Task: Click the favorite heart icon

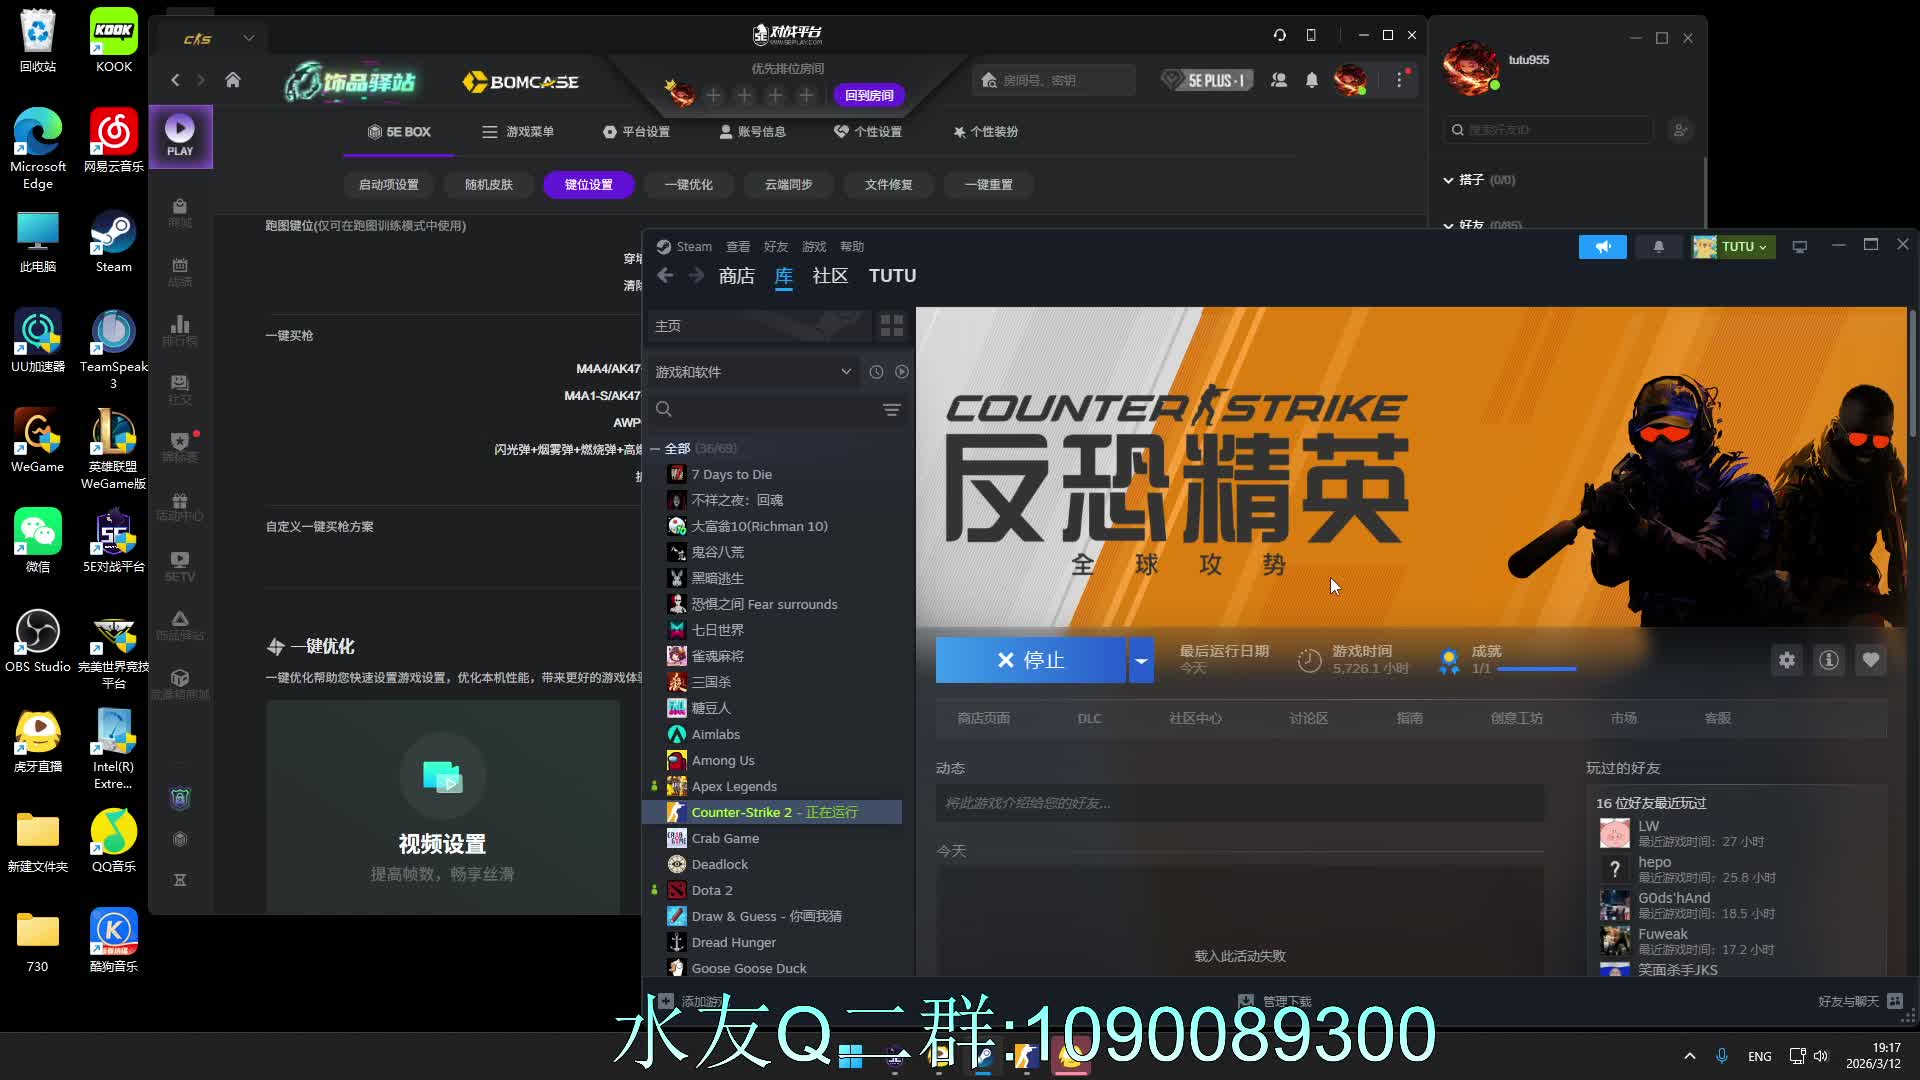Action: 1870,660
